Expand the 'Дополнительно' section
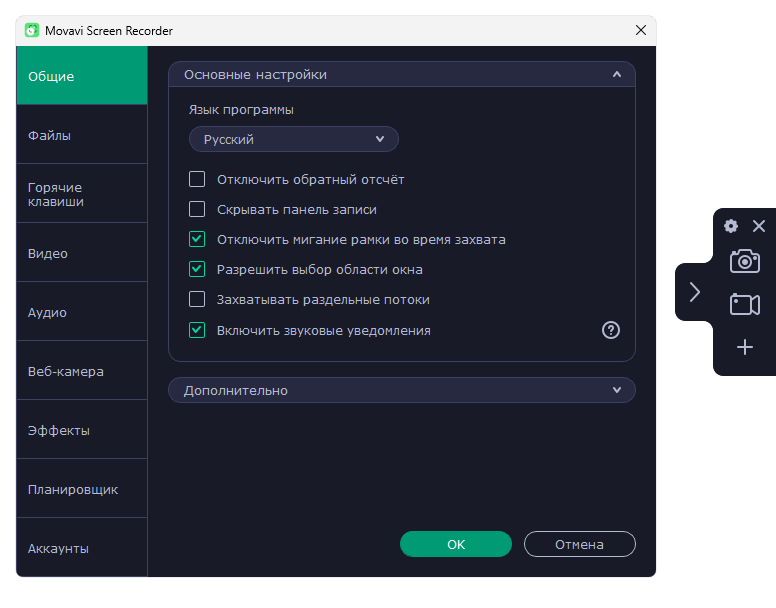This screenshot has height=608, width=776. pos(401,390)
